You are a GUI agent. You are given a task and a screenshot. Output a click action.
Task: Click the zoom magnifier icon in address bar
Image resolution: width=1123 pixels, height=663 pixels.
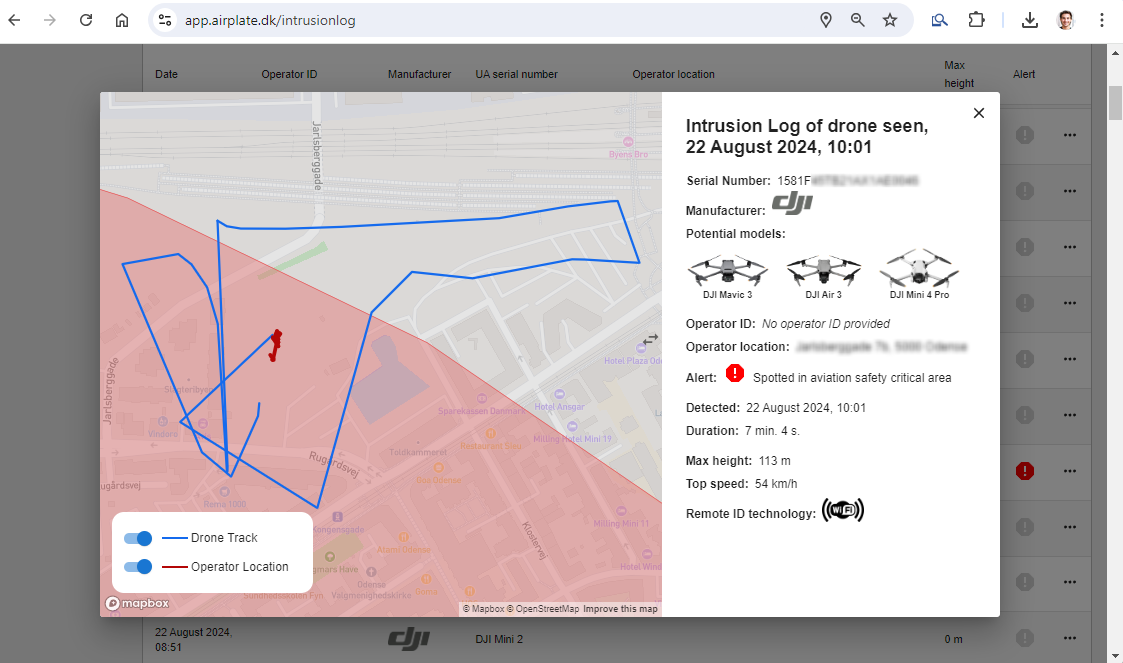click(x=857, y=20)
